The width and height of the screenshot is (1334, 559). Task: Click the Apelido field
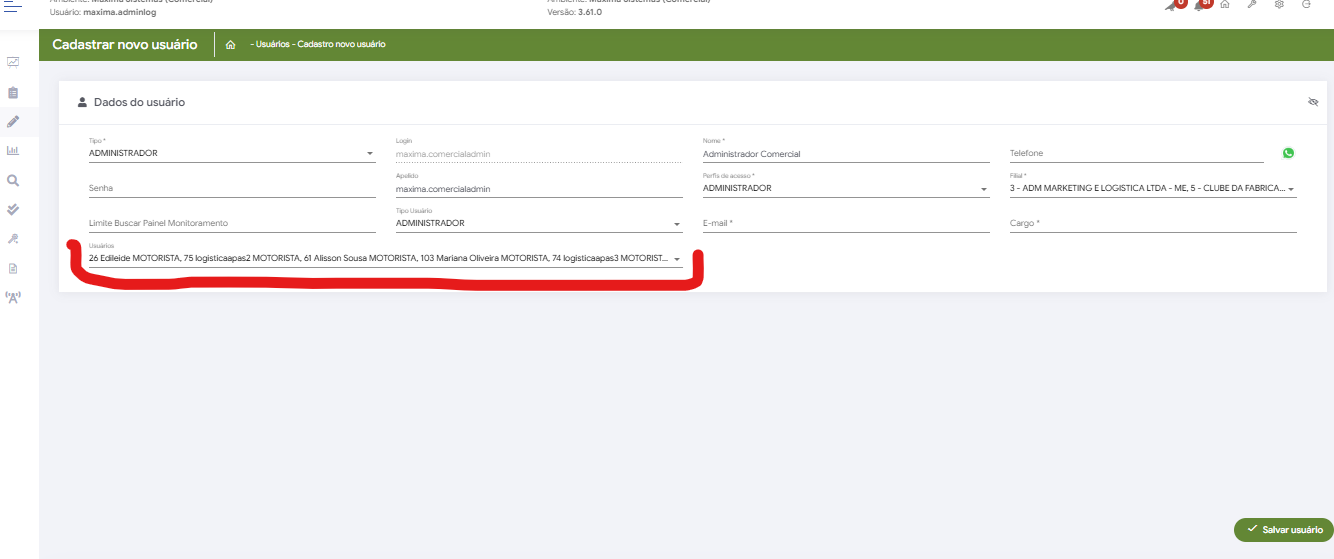point(539,188)
